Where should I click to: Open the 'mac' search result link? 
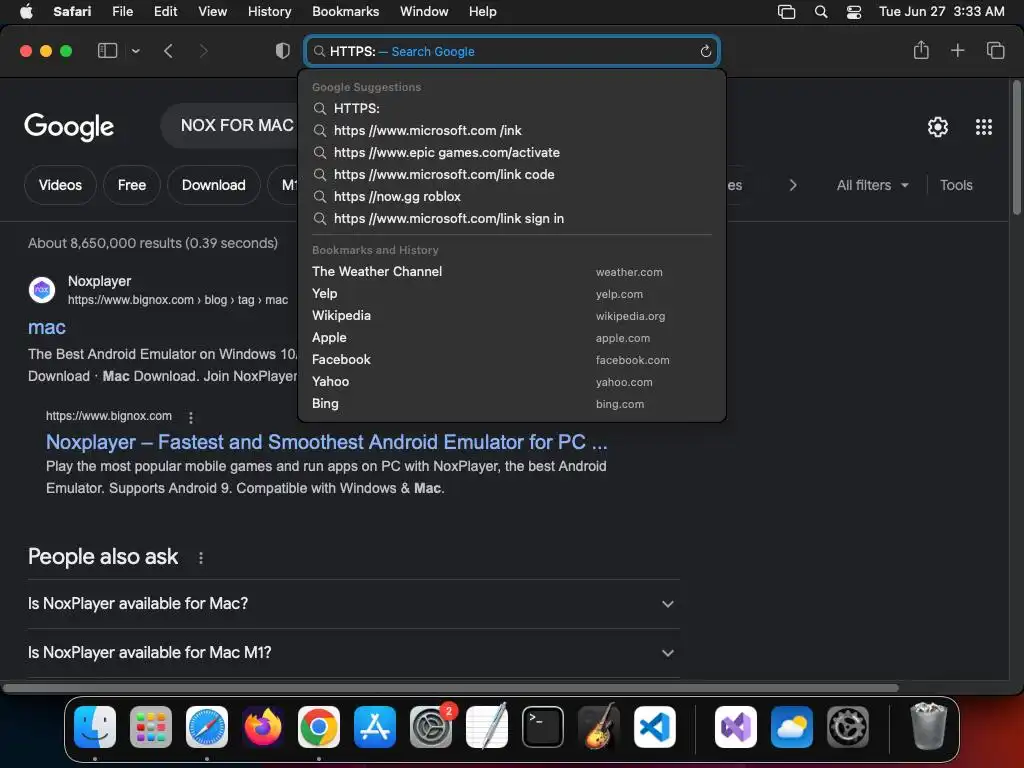(47, 327)
